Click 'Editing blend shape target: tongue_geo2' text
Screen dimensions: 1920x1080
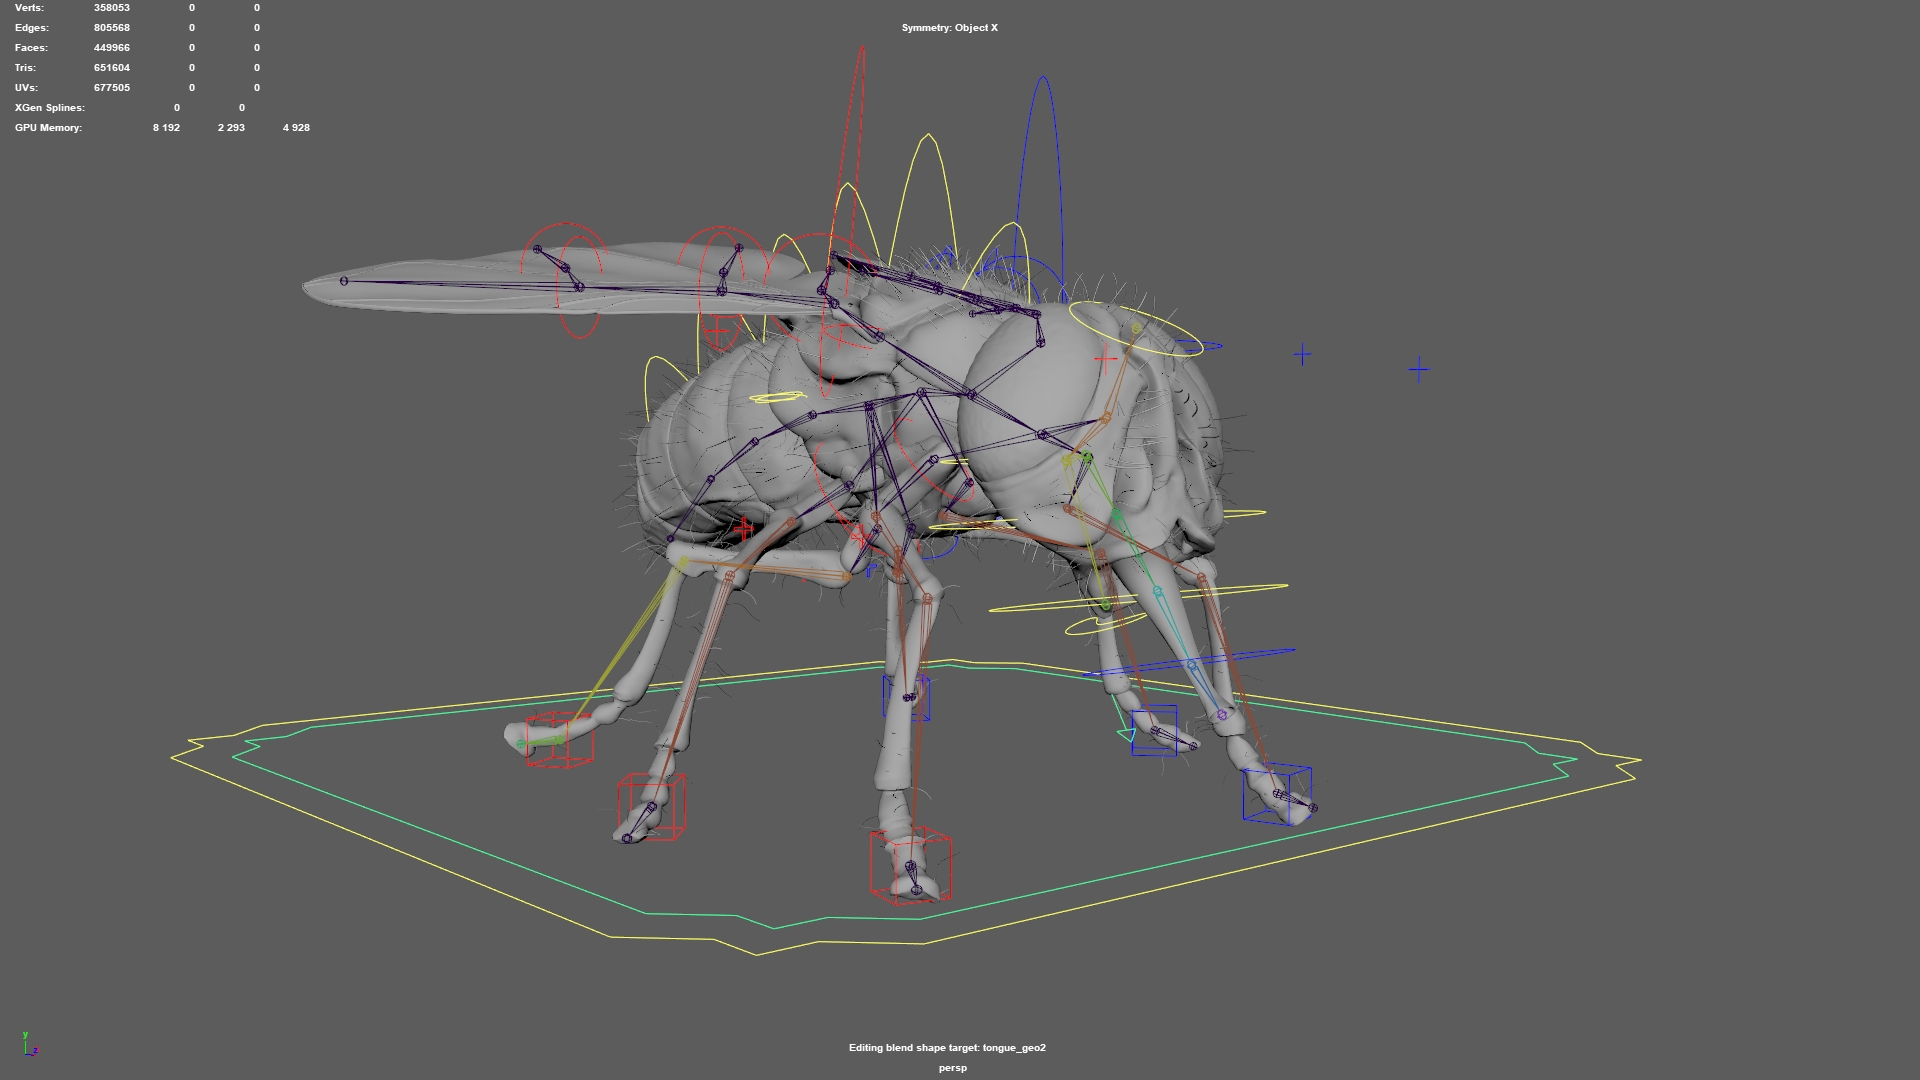tap(947, 1048)
